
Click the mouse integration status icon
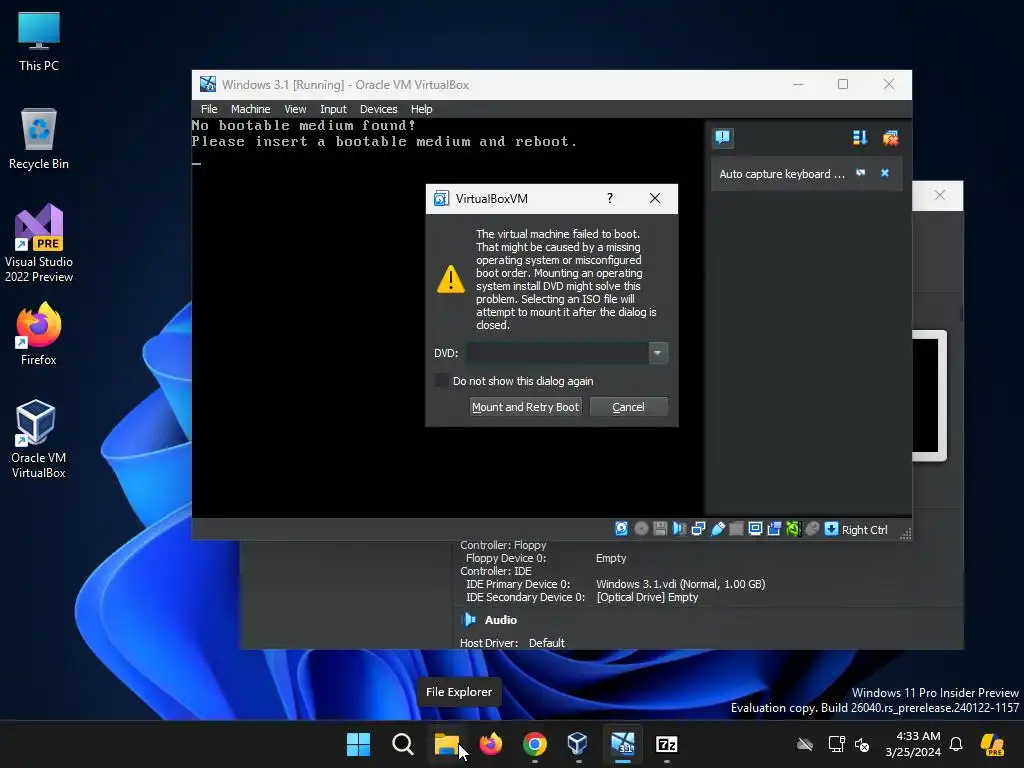812,529
